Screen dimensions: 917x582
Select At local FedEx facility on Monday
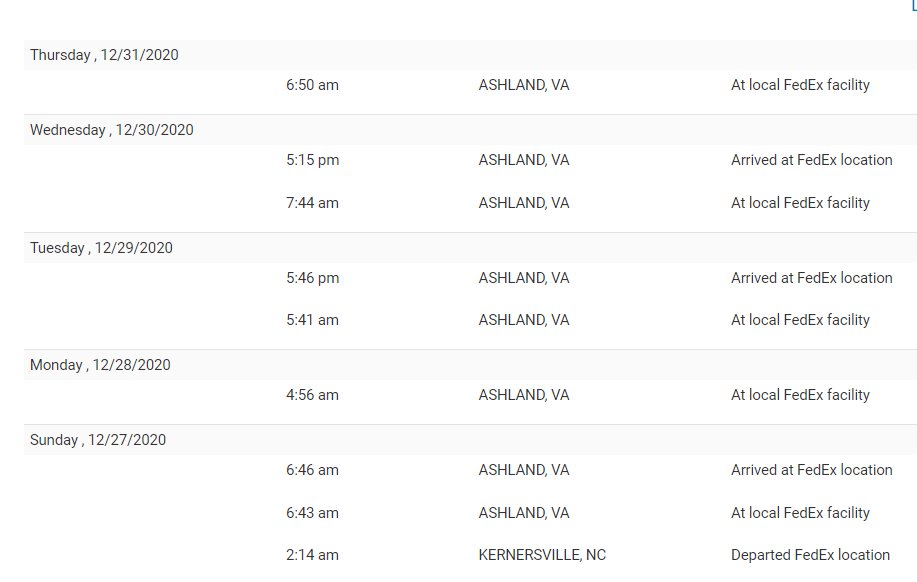tap(800, 395)
